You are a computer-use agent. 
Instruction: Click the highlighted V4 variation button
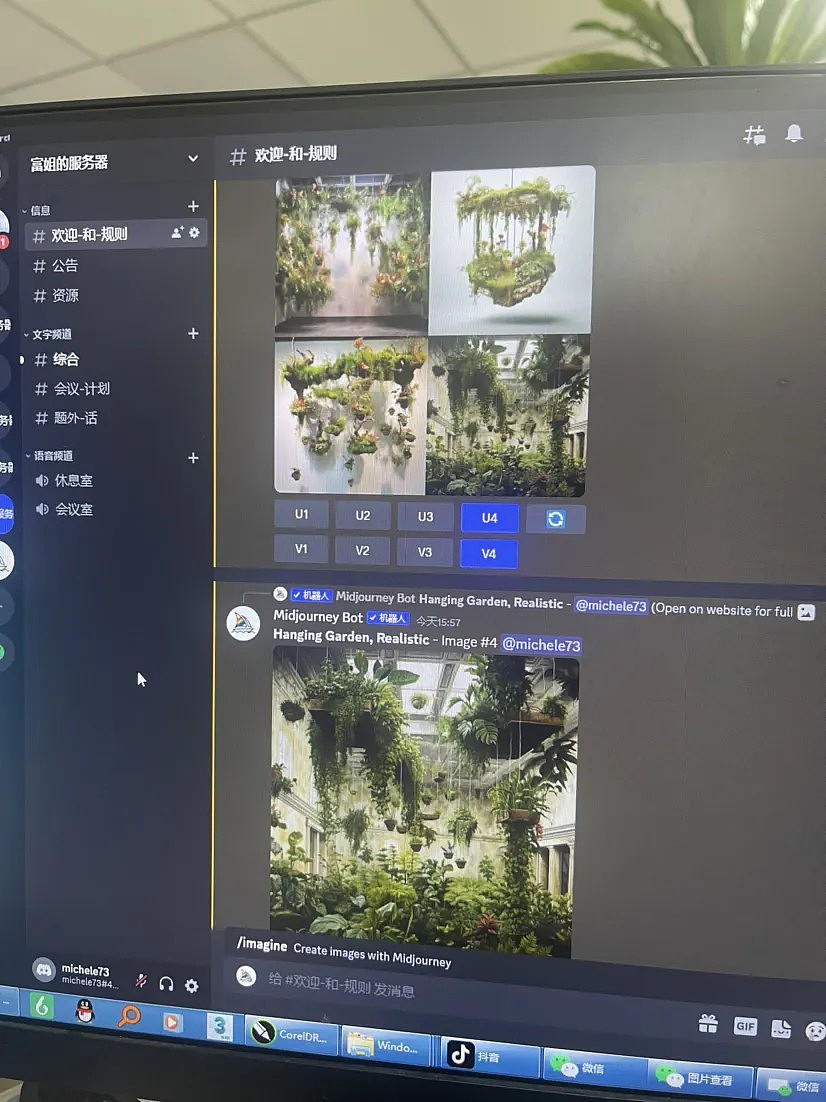489,554
